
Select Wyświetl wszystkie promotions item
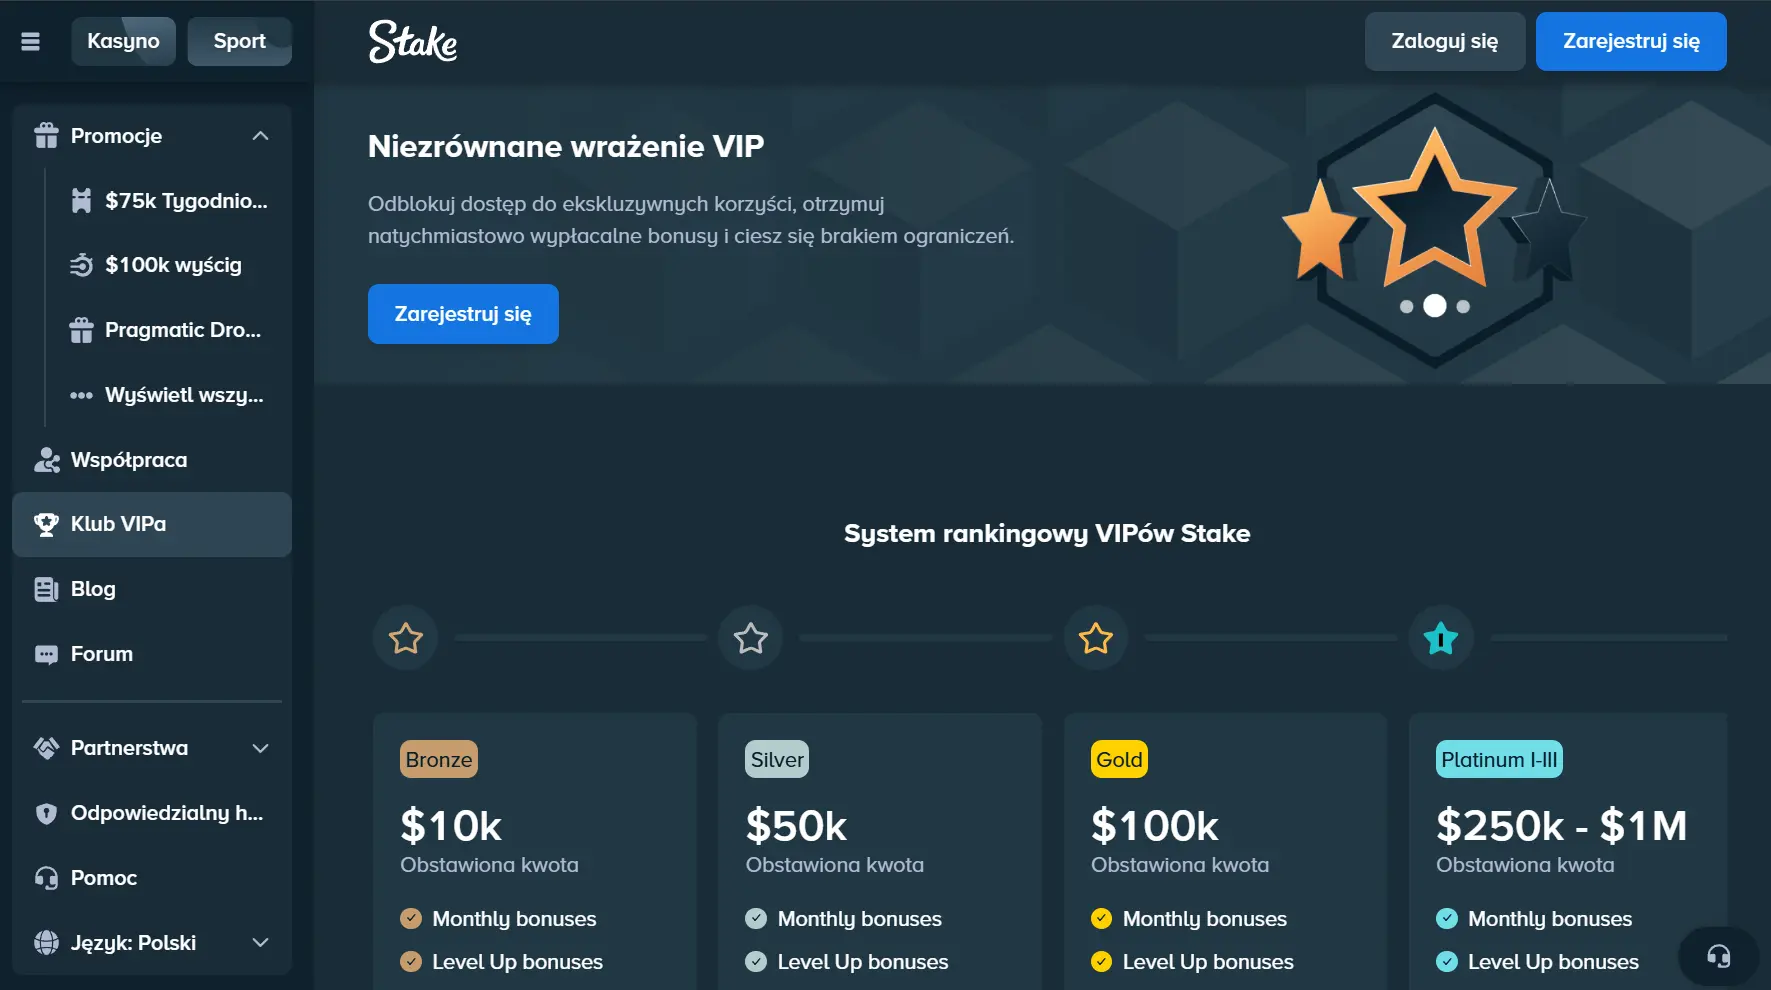click(171, 395)
